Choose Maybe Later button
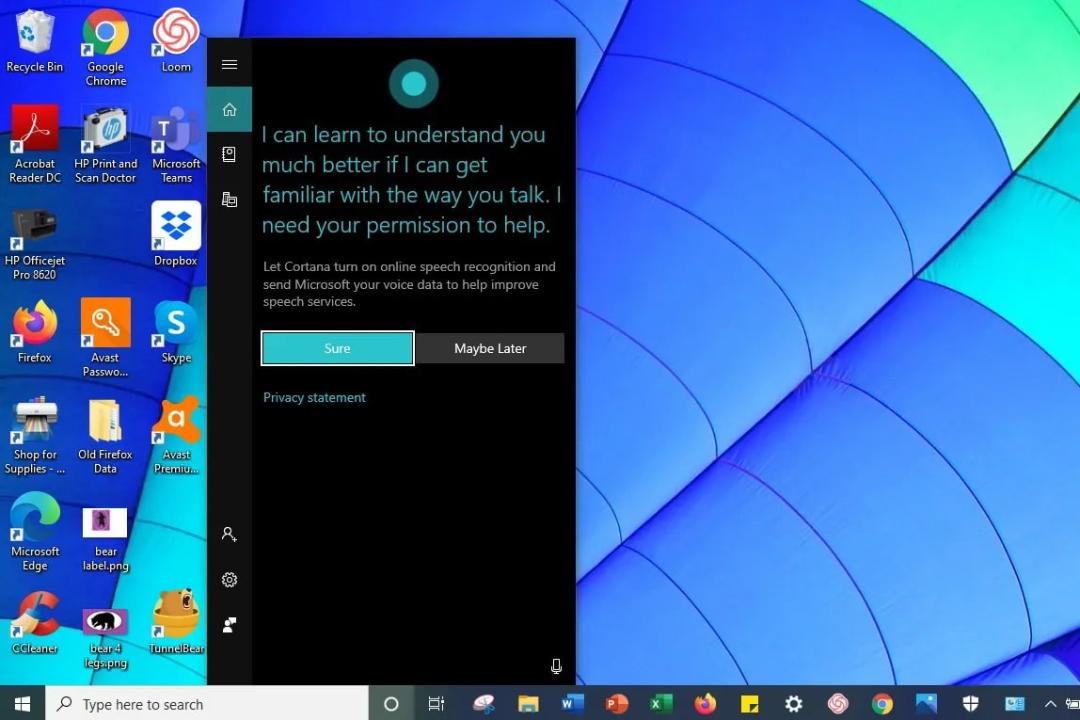Screen dimensions: 1080x720 click(x=490, y=349)
